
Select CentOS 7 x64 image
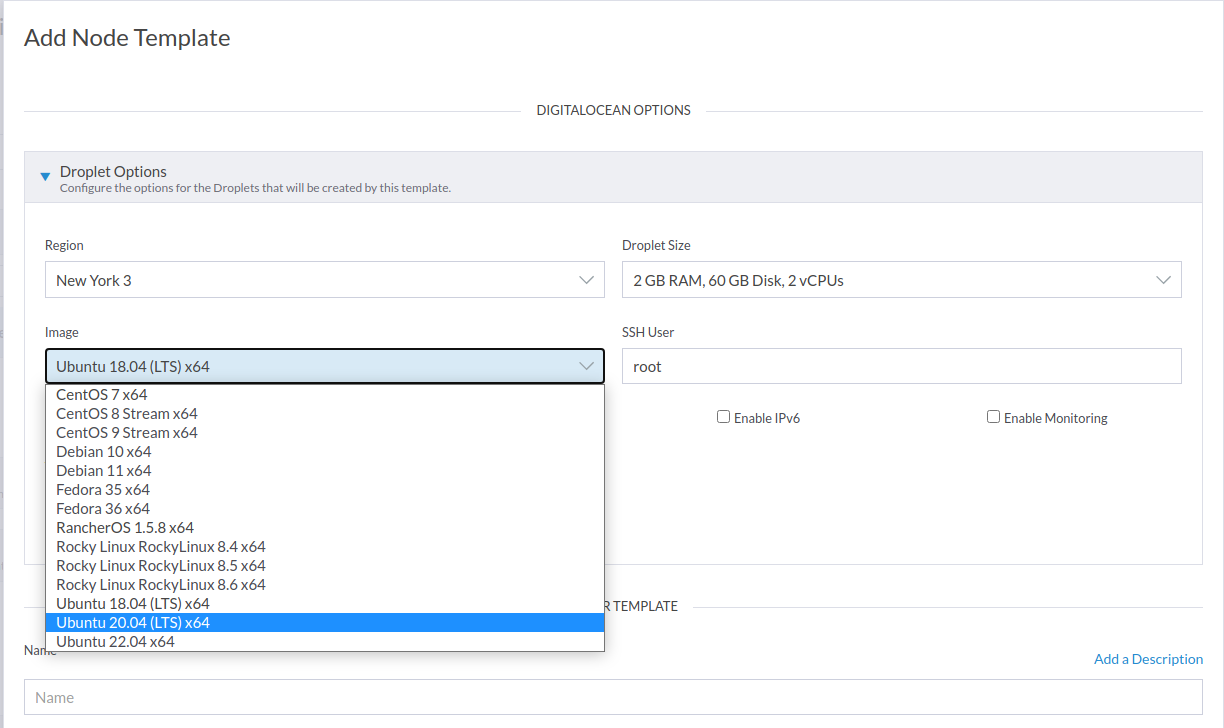[x=101, y=394]
